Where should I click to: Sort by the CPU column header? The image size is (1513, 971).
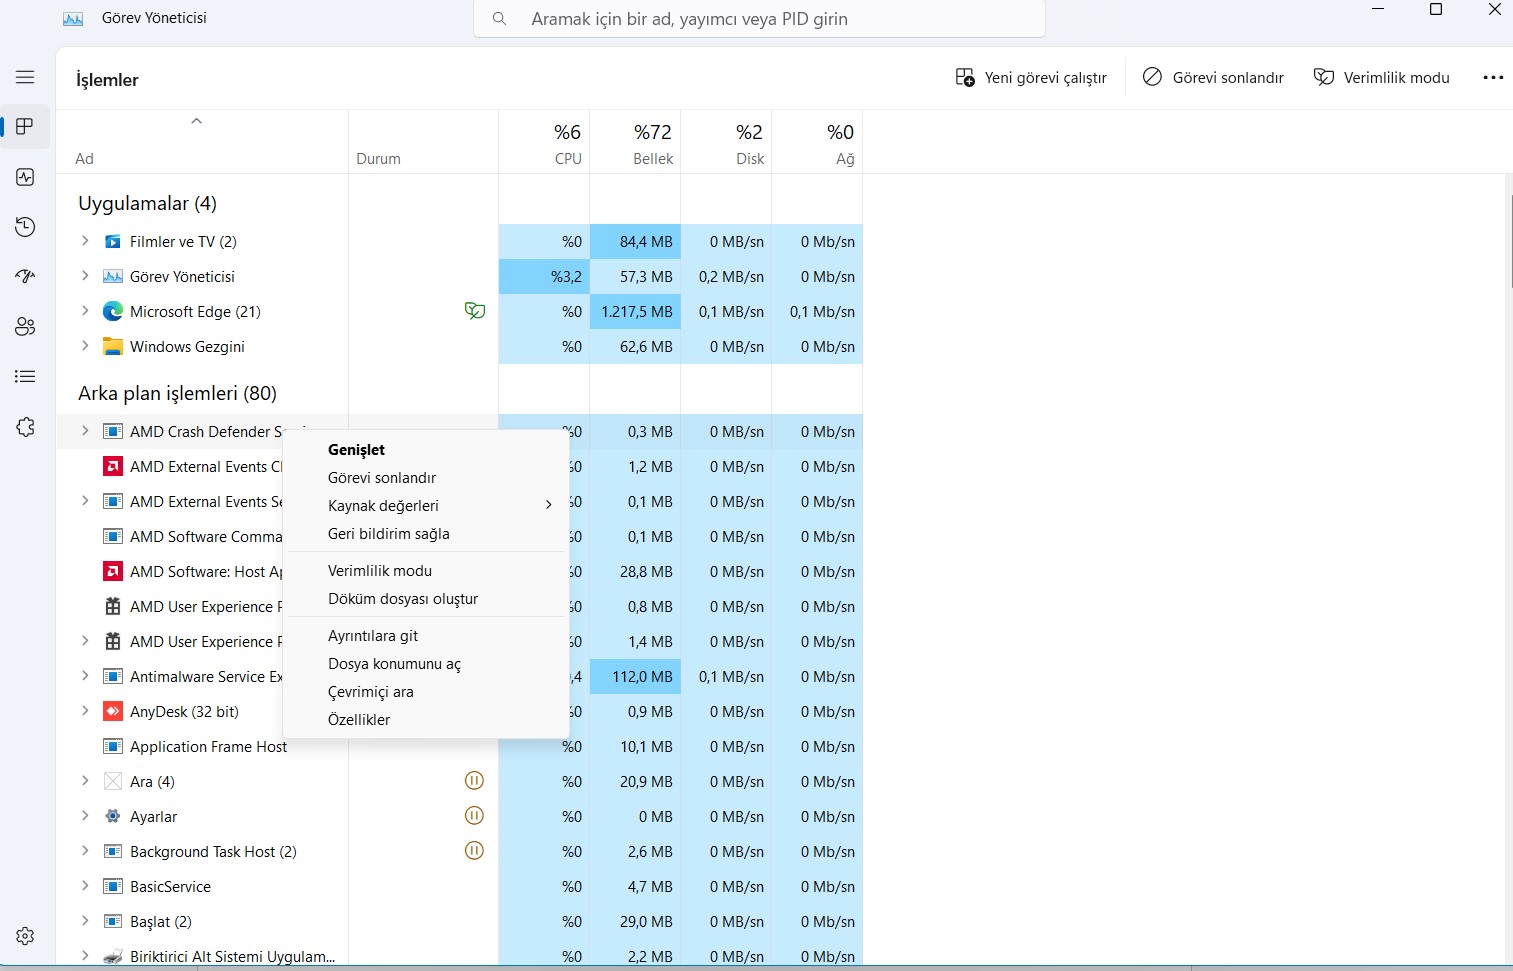pos(544,142)
